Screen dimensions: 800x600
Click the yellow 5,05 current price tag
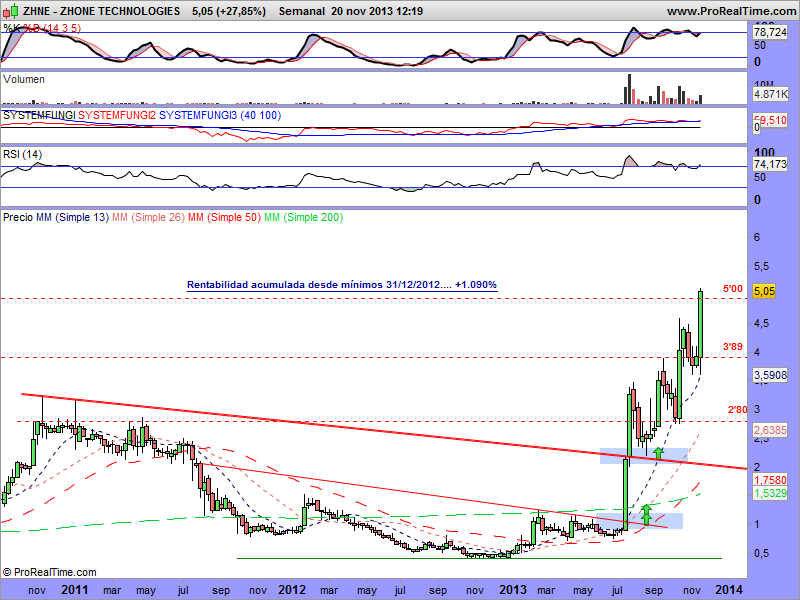click(764, 291)
